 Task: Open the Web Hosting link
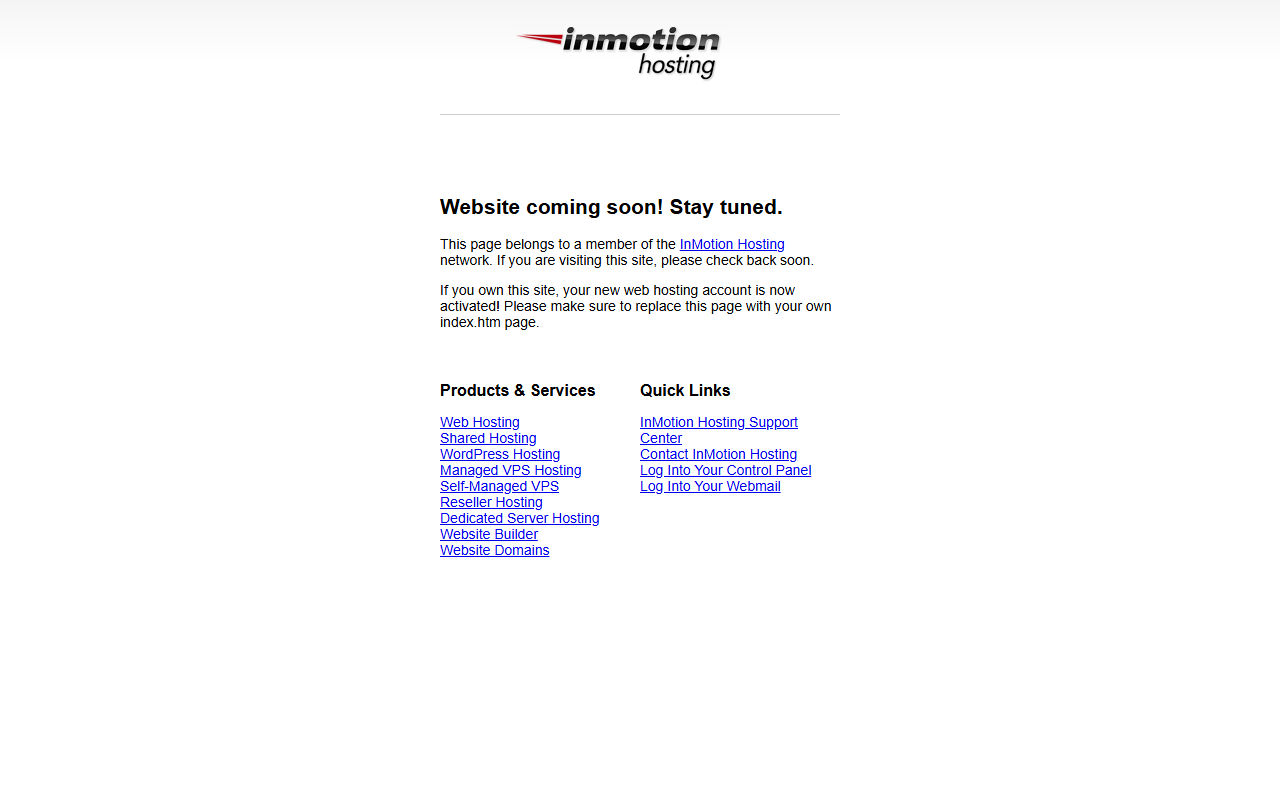click(x=480, y=422)
